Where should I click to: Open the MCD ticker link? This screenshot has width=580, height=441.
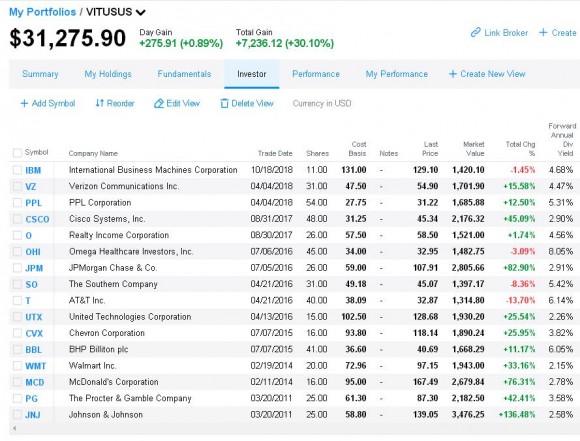tap(35, 382)
